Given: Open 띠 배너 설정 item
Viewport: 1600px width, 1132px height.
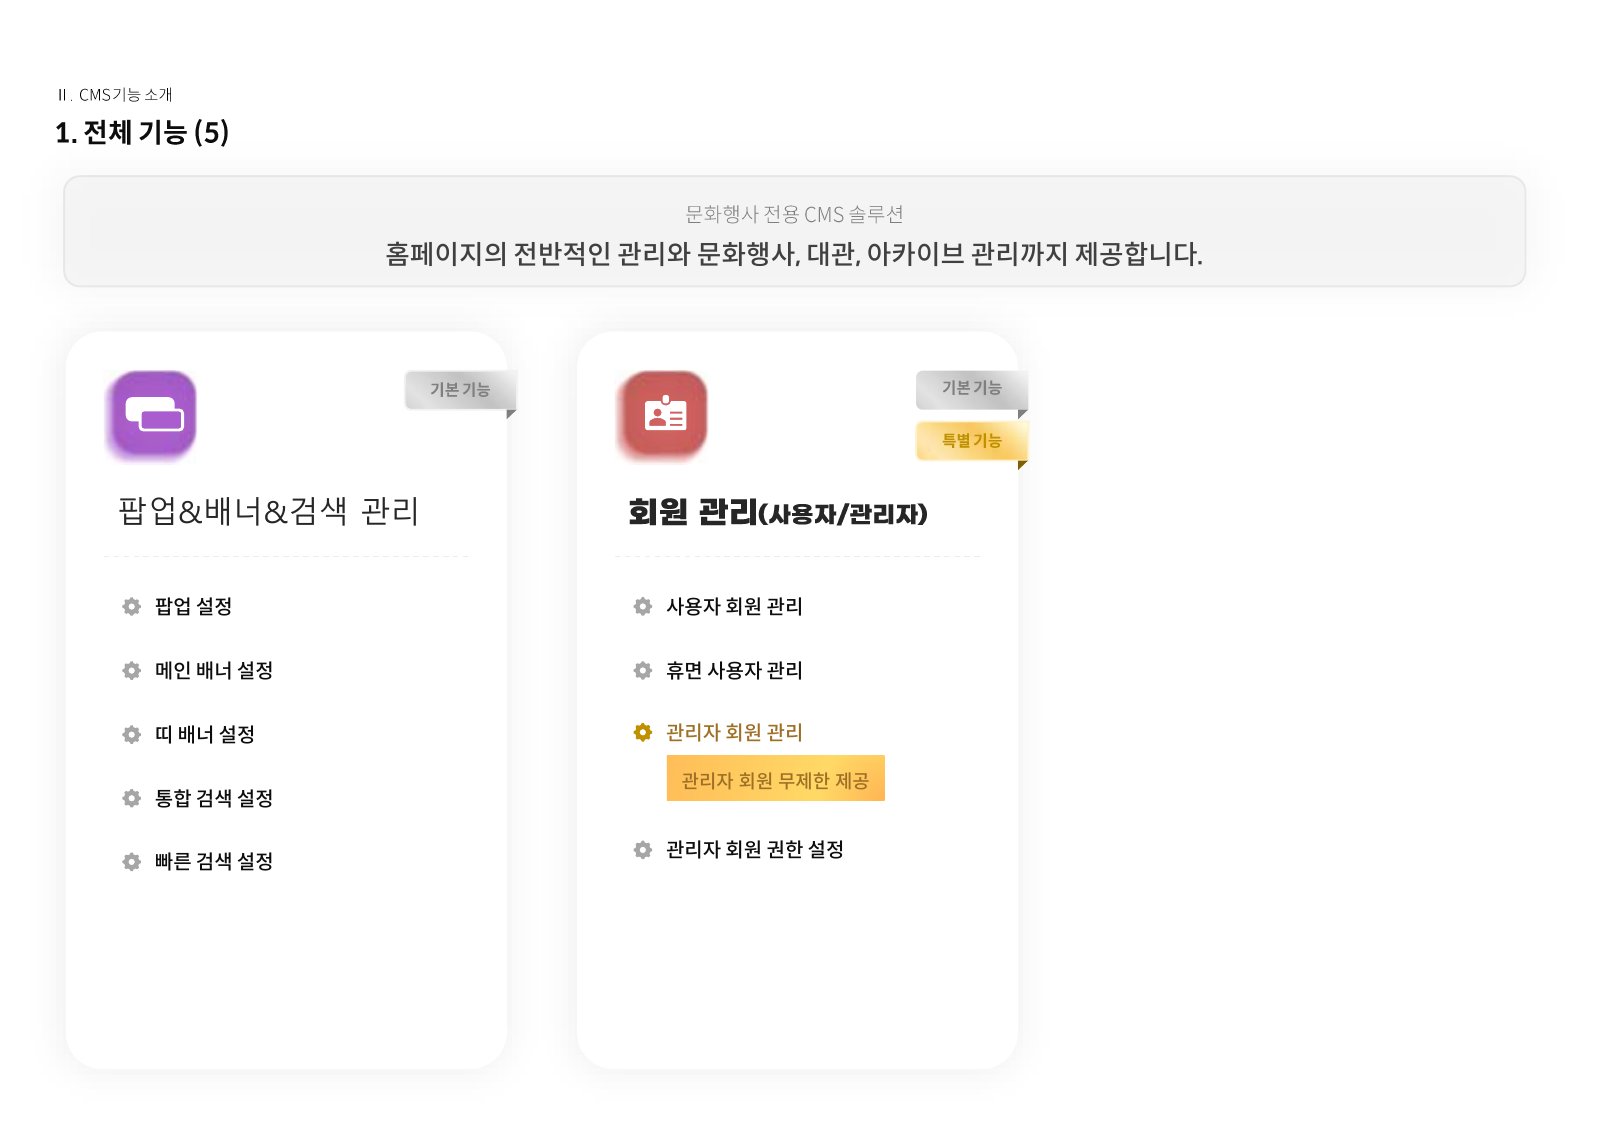Looking at the screenshot, I should click(x=204, y=734).
